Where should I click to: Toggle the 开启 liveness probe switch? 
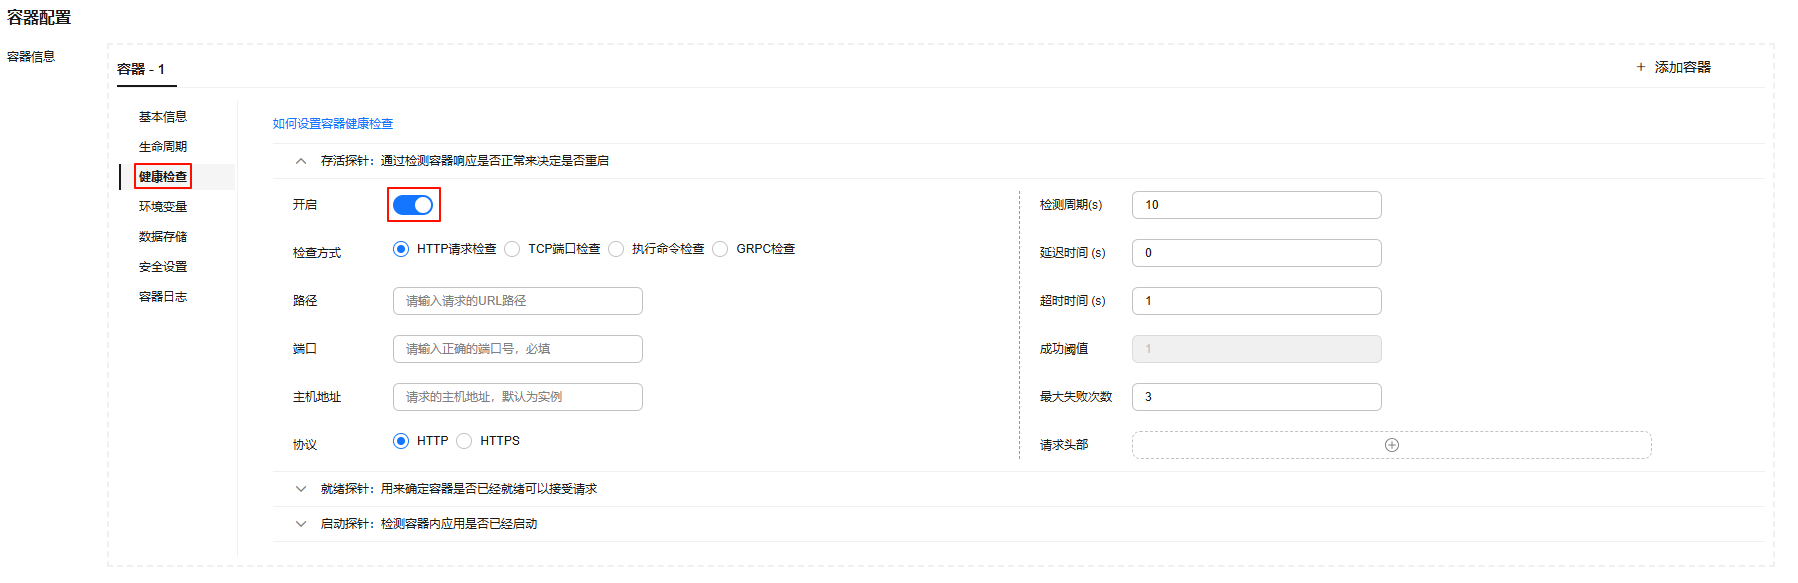pos(413,205)
